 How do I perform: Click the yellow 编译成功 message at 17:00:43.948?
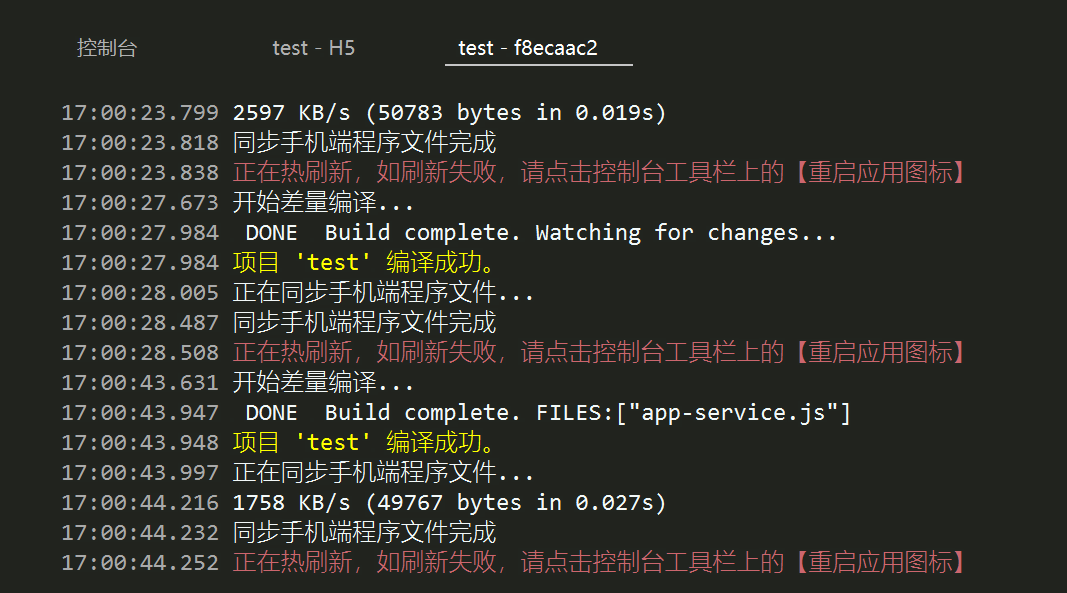click(364, 443)
